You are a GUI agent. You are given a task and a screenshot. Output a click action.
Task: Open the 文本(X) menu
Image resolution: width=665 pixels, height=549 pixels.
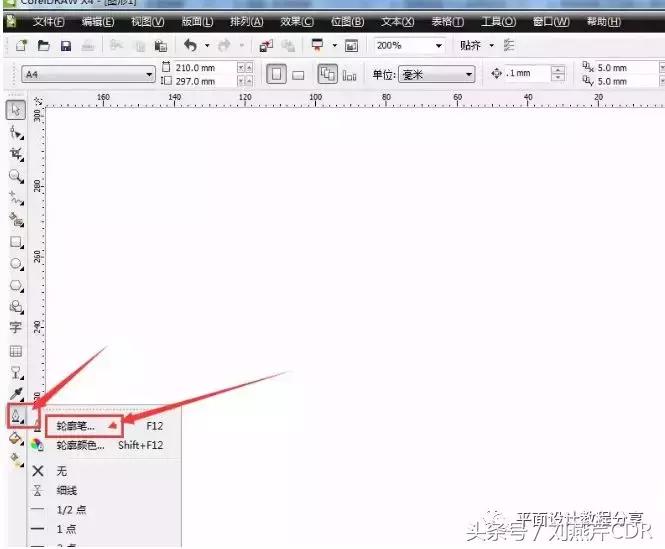click(397, 22)
